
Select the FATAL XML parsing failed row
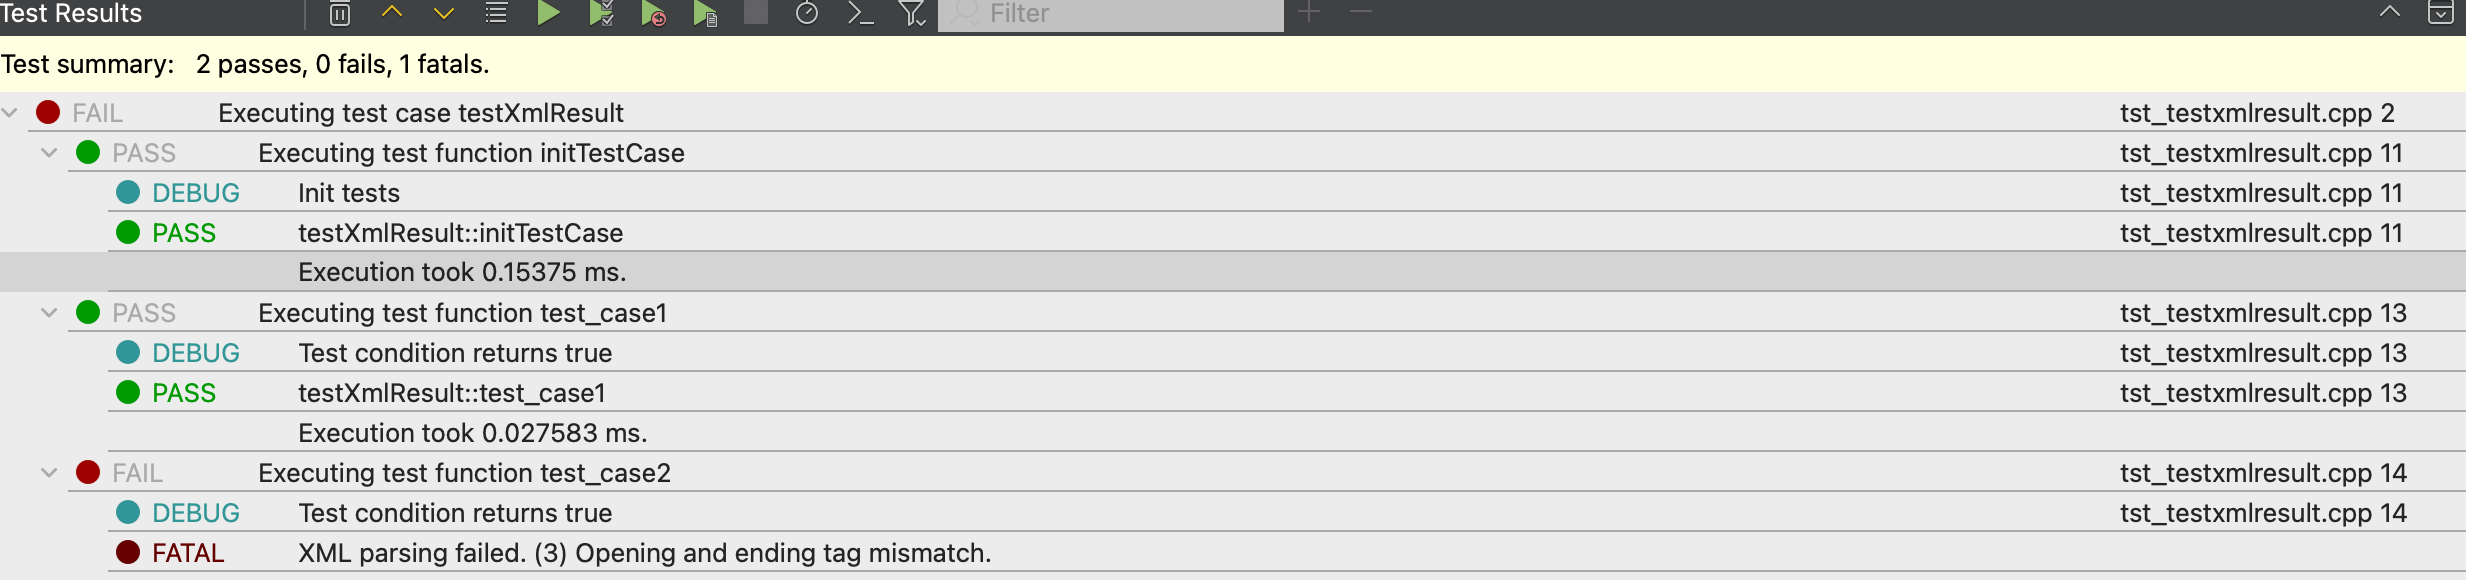(x=644, y=553)
